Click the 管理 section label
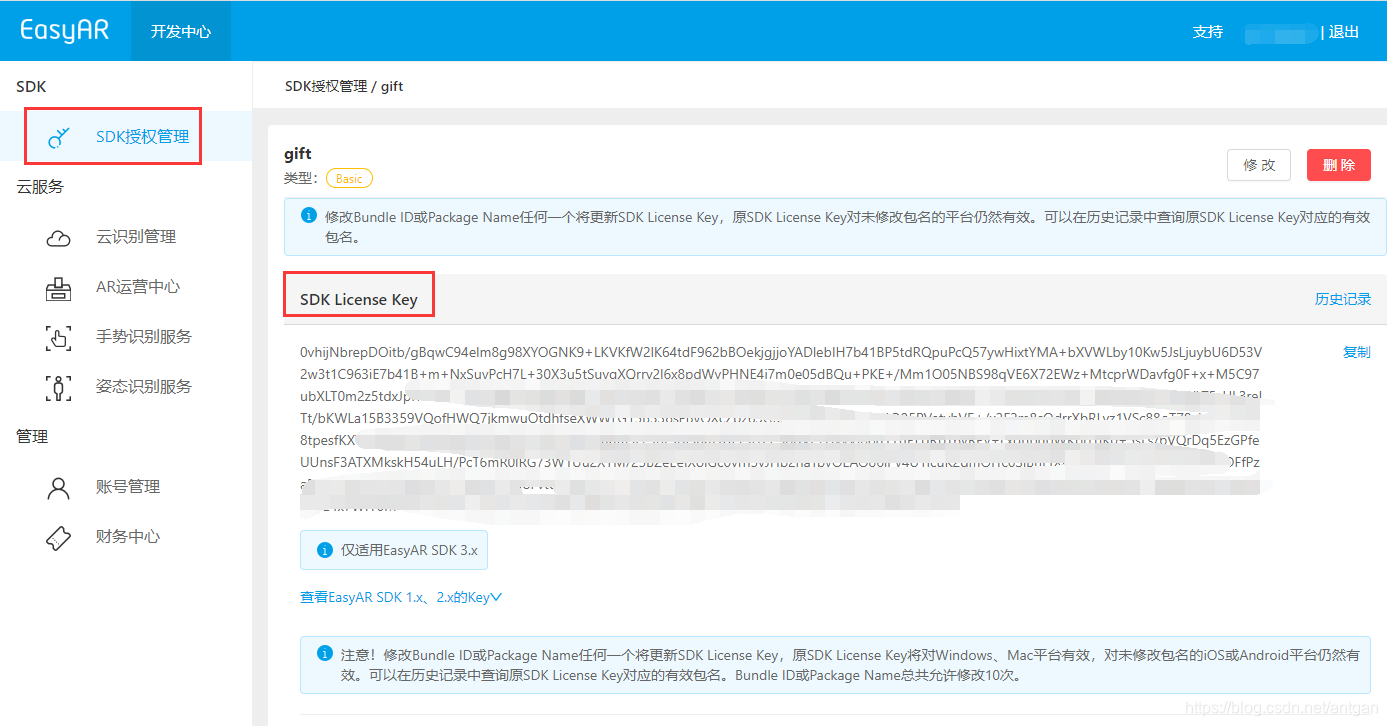The width and height of the screenshot is (1387, 726). [x=32, y=437]
